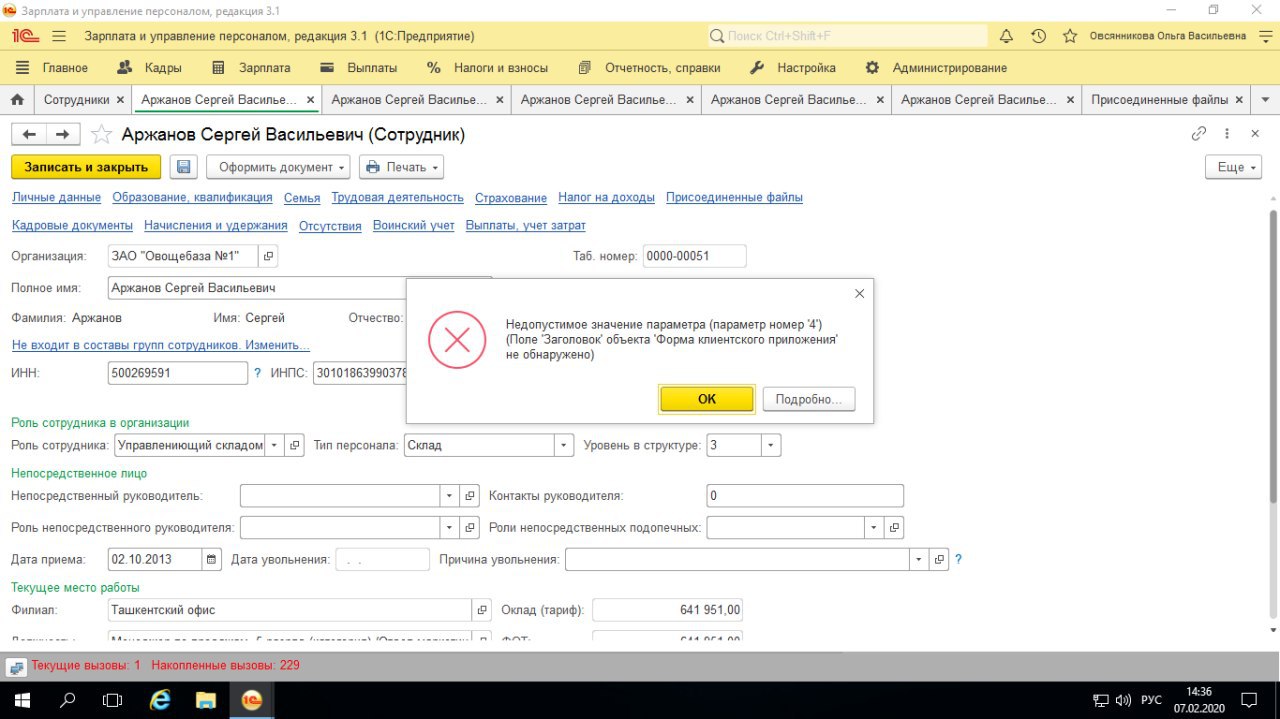Screen dimensions: 1280x719
Task: Open form options three-dot menu
Action: coord(1229,133)
